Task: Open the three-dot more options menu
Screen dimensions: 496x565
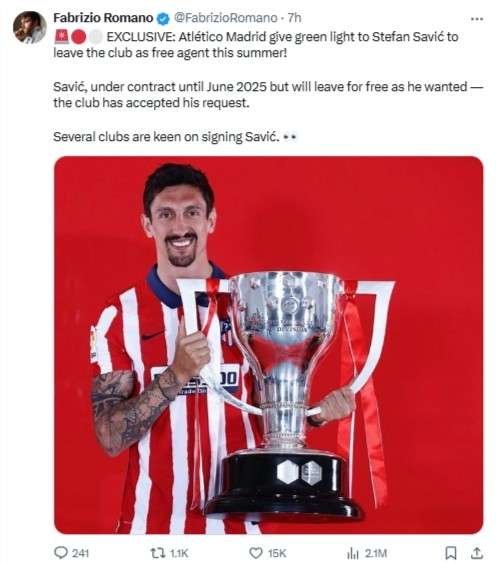Action: pos(477,19)
